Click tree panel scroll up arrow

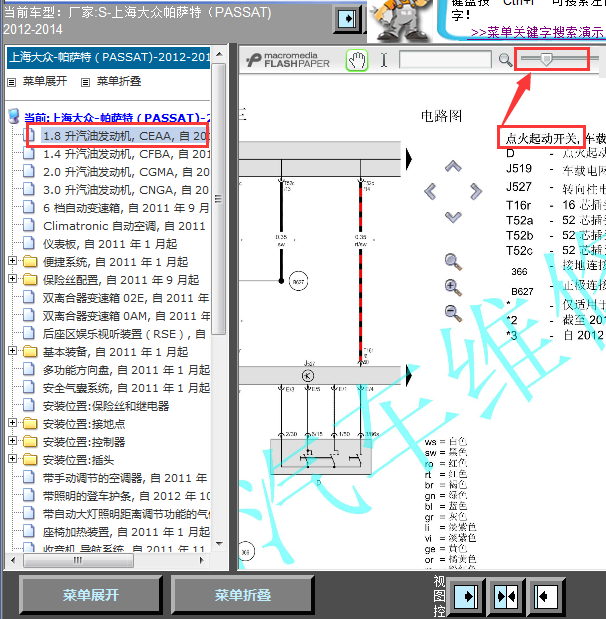point(220,54)
